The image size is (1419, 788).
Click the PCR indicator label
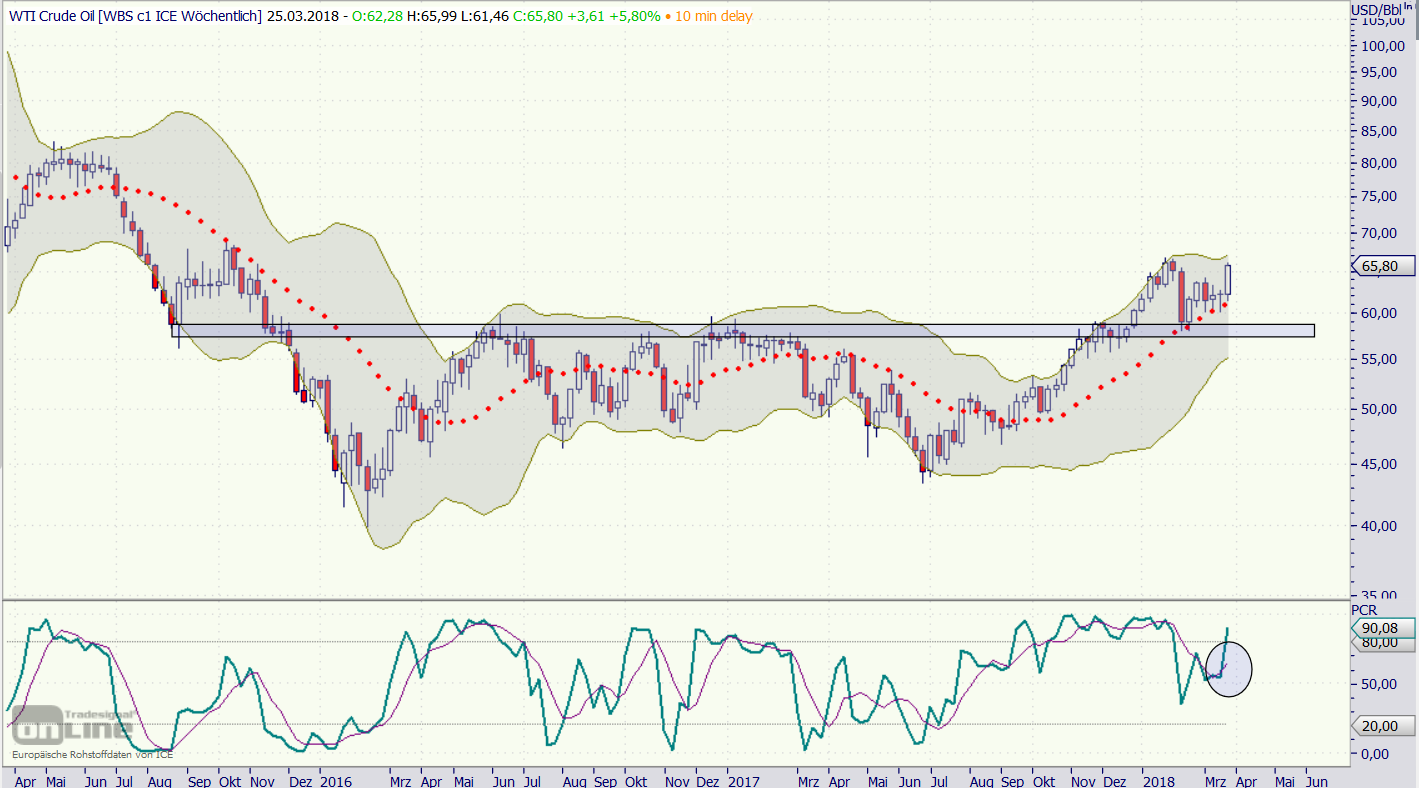pos(1363,609)
